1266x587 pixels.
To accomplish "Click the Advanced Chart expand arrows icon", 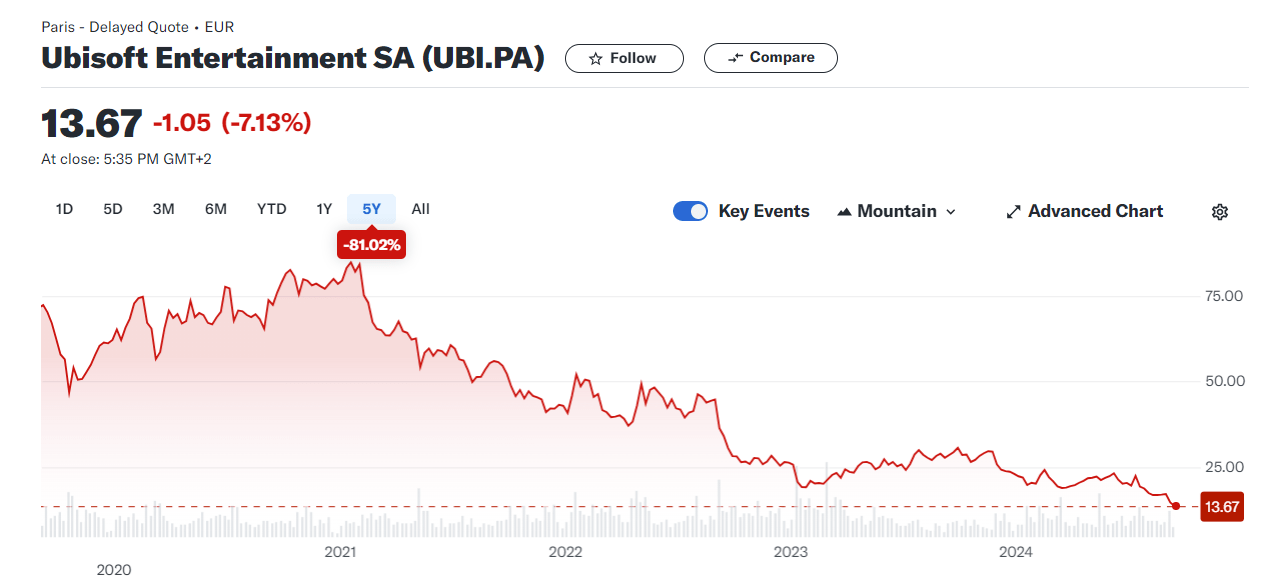I will (1013, 211).
